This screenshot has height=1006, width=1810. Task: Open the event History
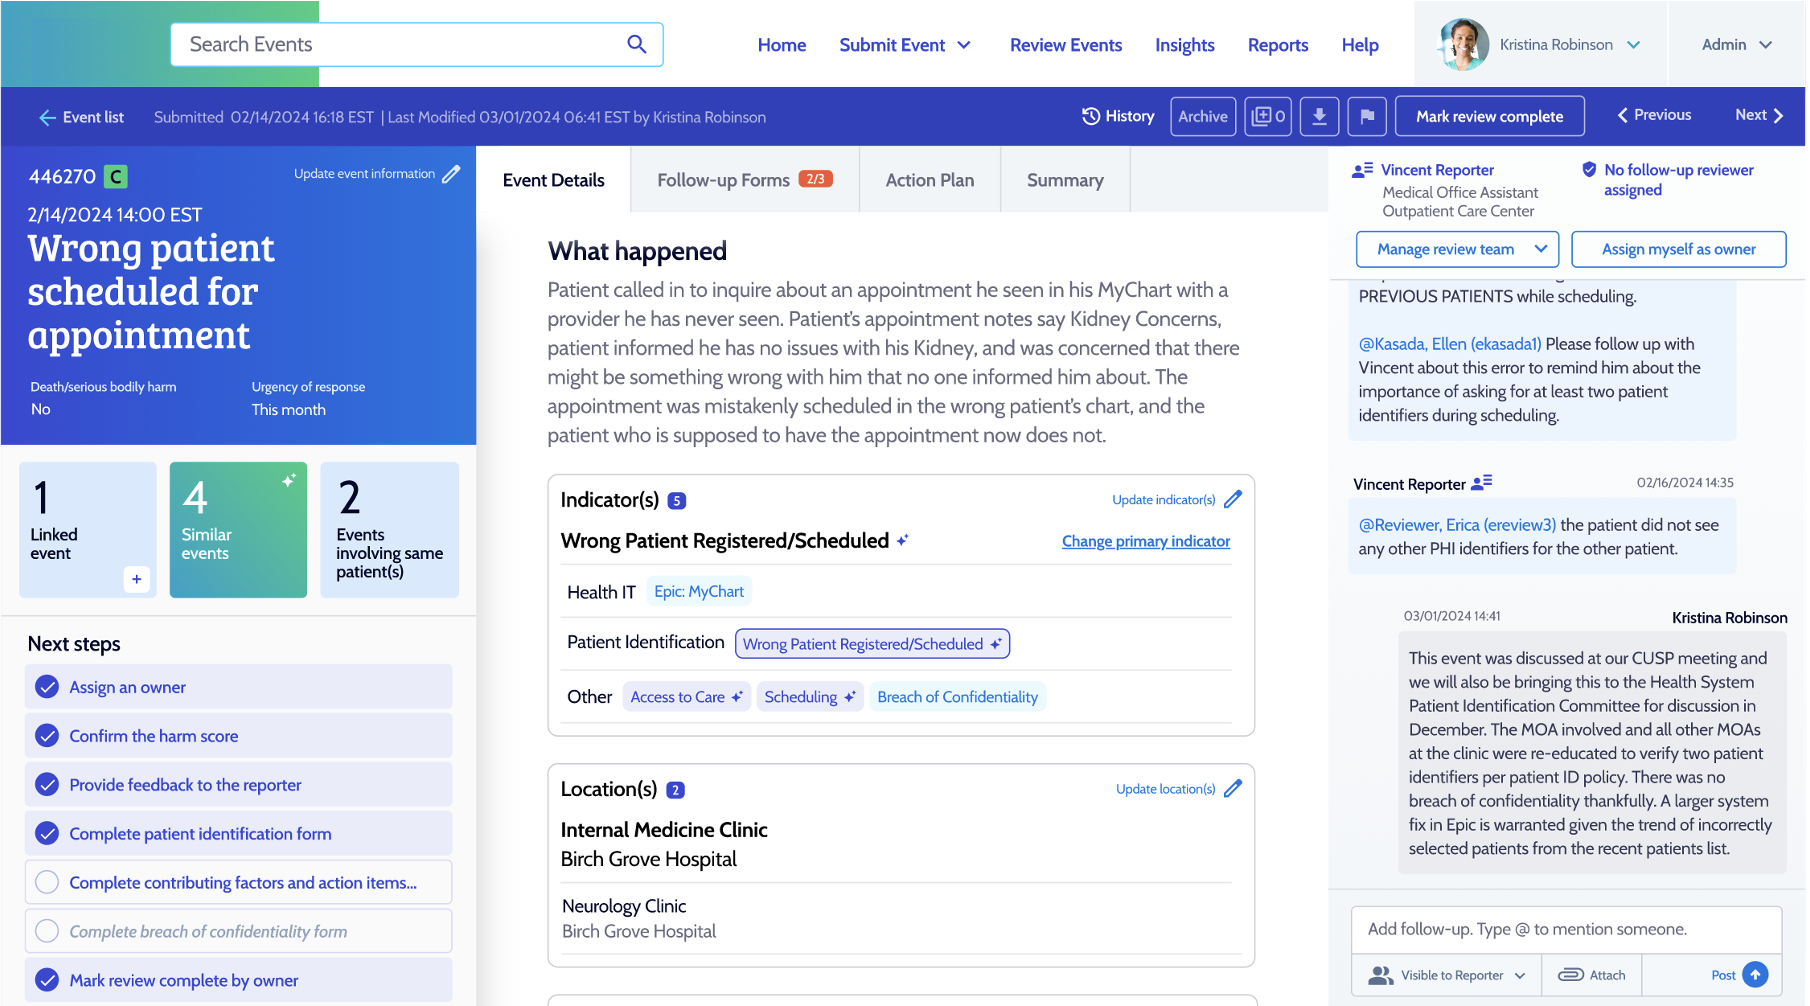click(x=1117, y=116)
